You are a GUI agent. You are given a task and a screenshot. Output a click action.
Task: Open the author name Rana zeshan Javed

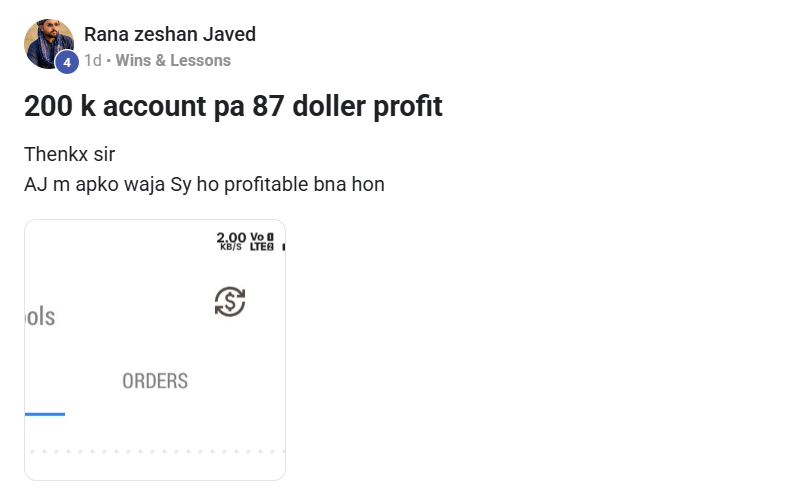point(170,34)
